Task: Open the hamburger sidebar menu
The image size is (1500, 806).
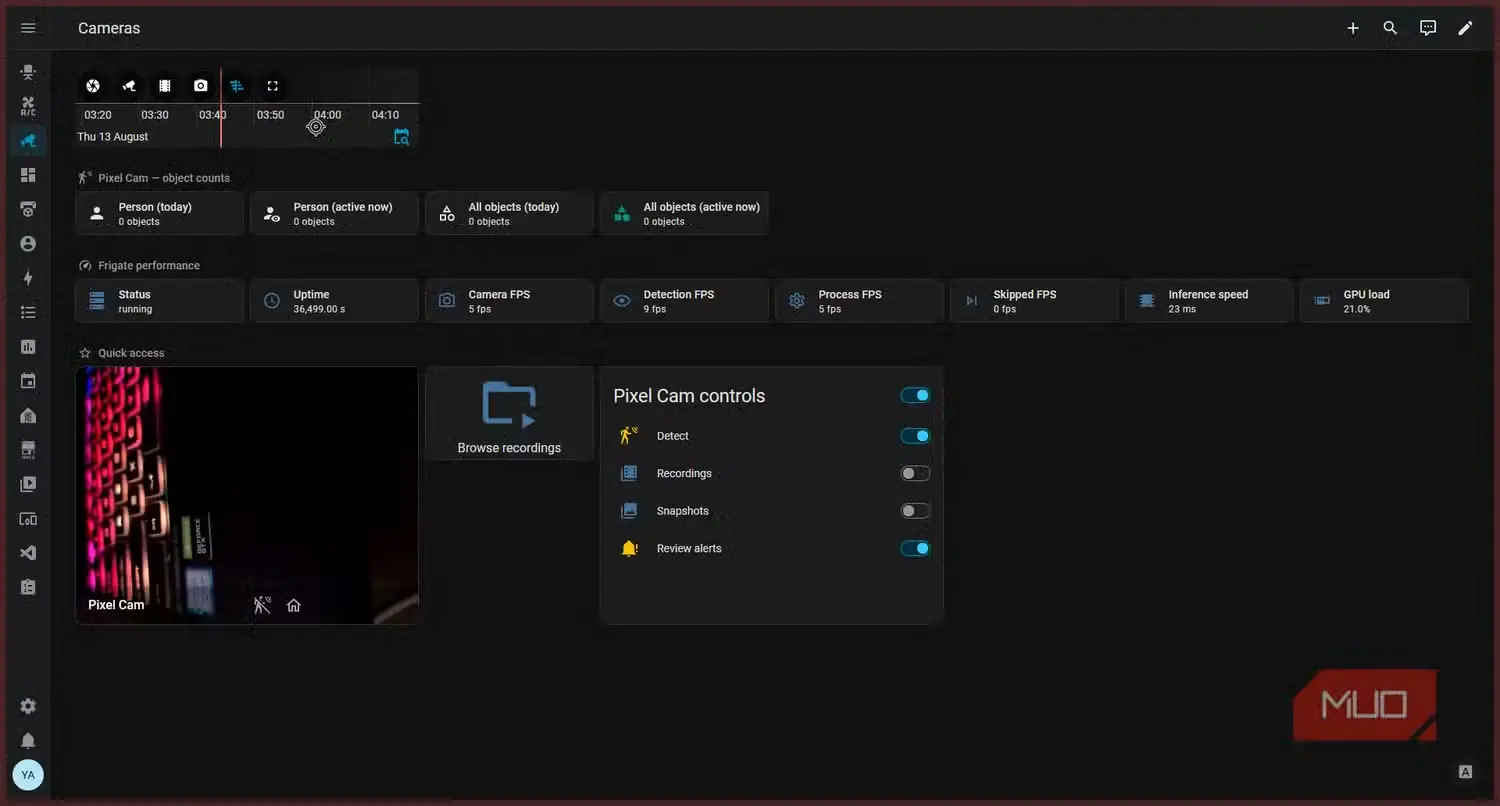Action: [x=28, y=28]
